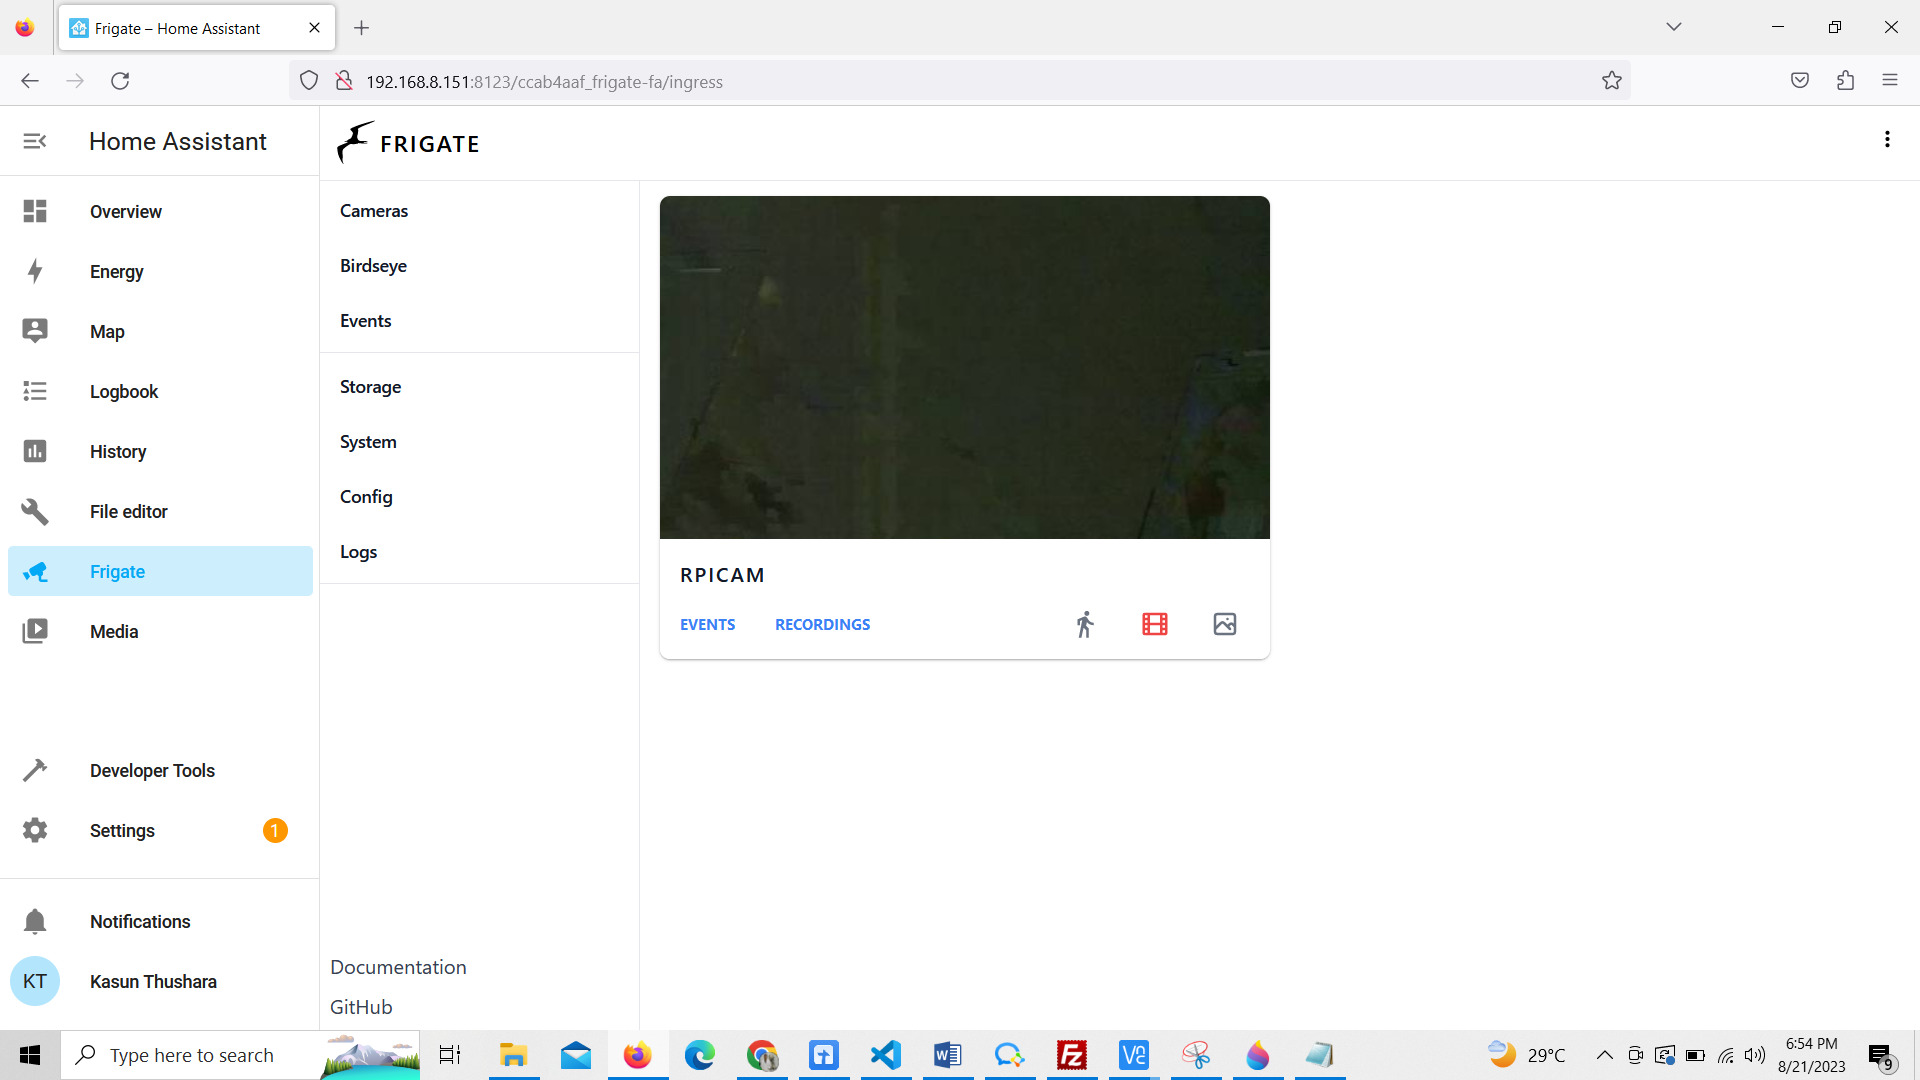Open Frigate three-dot options menu
This screenshot has width=1920, height=1080.
pos(1887,140)
